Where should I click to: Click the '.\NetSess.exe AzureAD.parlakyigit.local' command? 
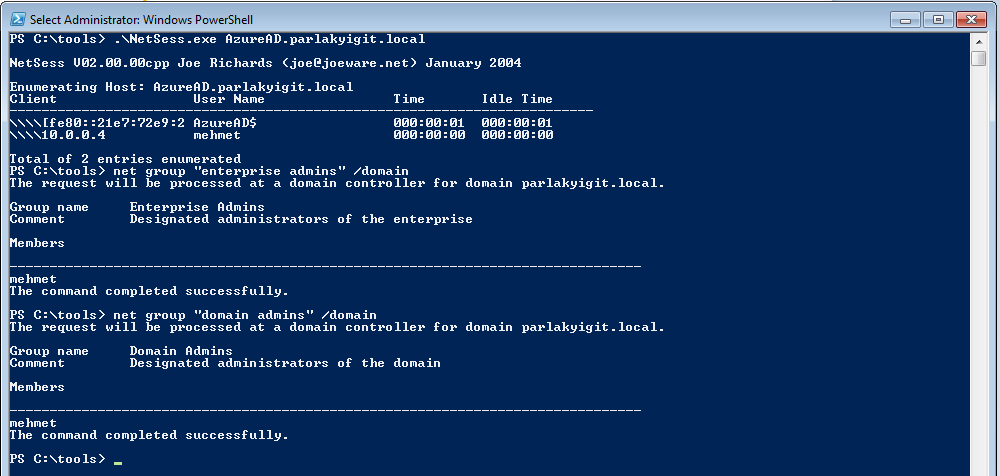(269, 40)
